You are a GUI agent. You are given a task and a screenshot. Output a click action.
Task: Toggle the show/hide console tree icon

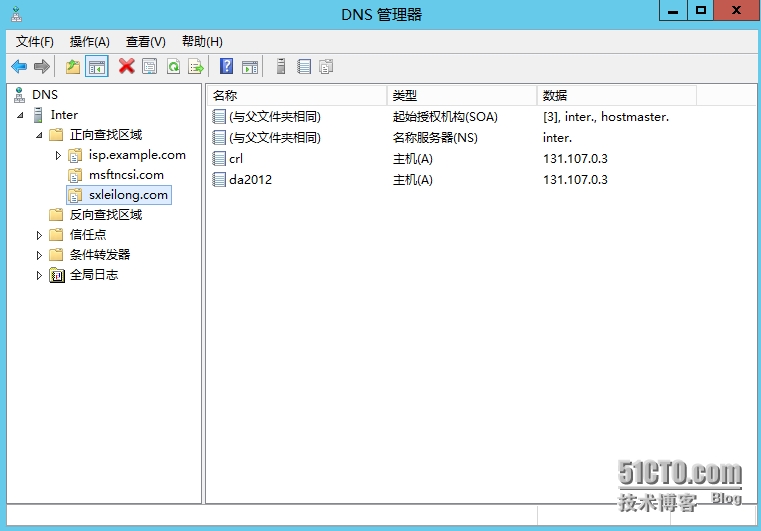97,66
